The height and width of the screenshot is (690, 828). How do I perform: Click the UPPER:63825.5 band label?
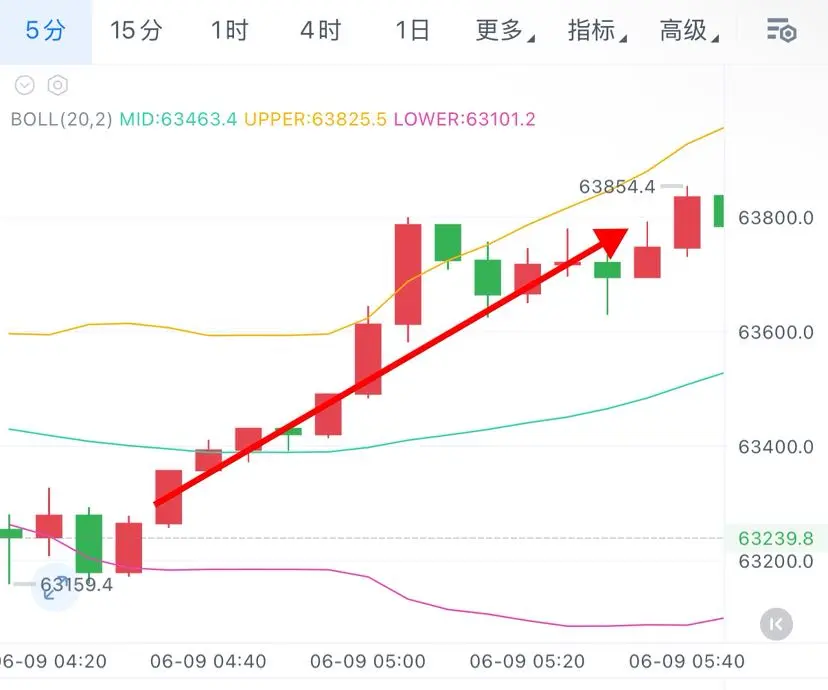pos(315,119)
